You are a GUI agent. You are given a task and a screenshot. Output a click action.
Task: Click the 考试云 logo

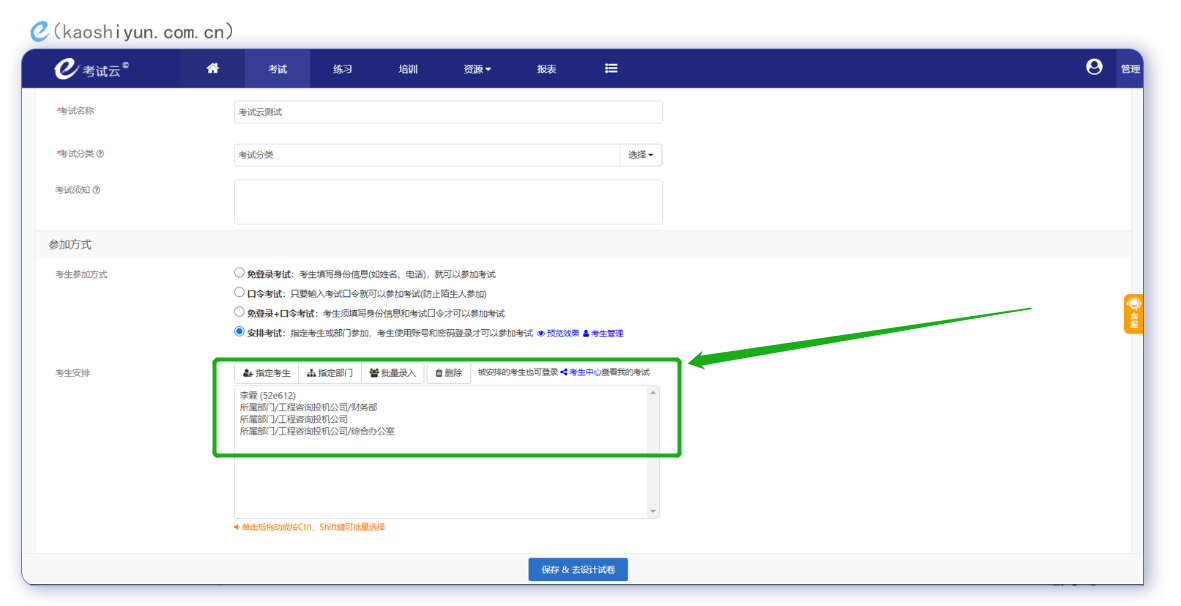[93, 69]
